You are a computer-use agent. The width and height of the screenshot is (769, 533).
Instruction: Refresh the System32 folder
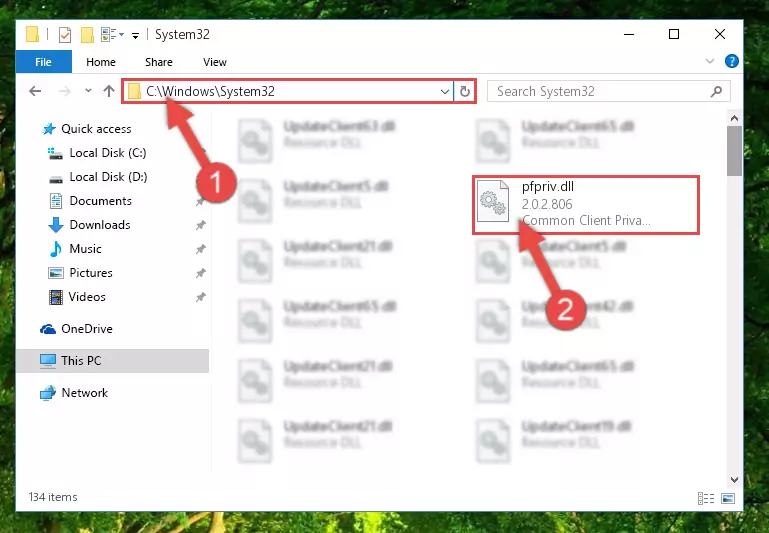pos(464,92)
